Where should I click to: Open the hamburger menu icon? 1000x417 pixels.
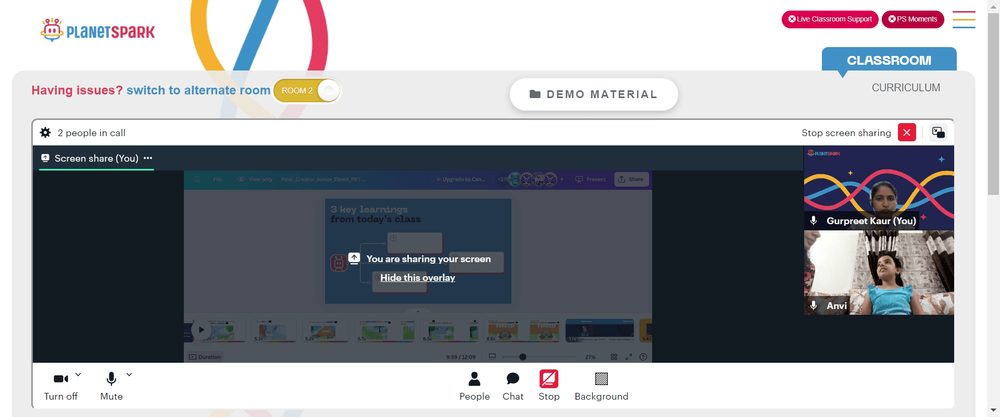pos(964,19)
